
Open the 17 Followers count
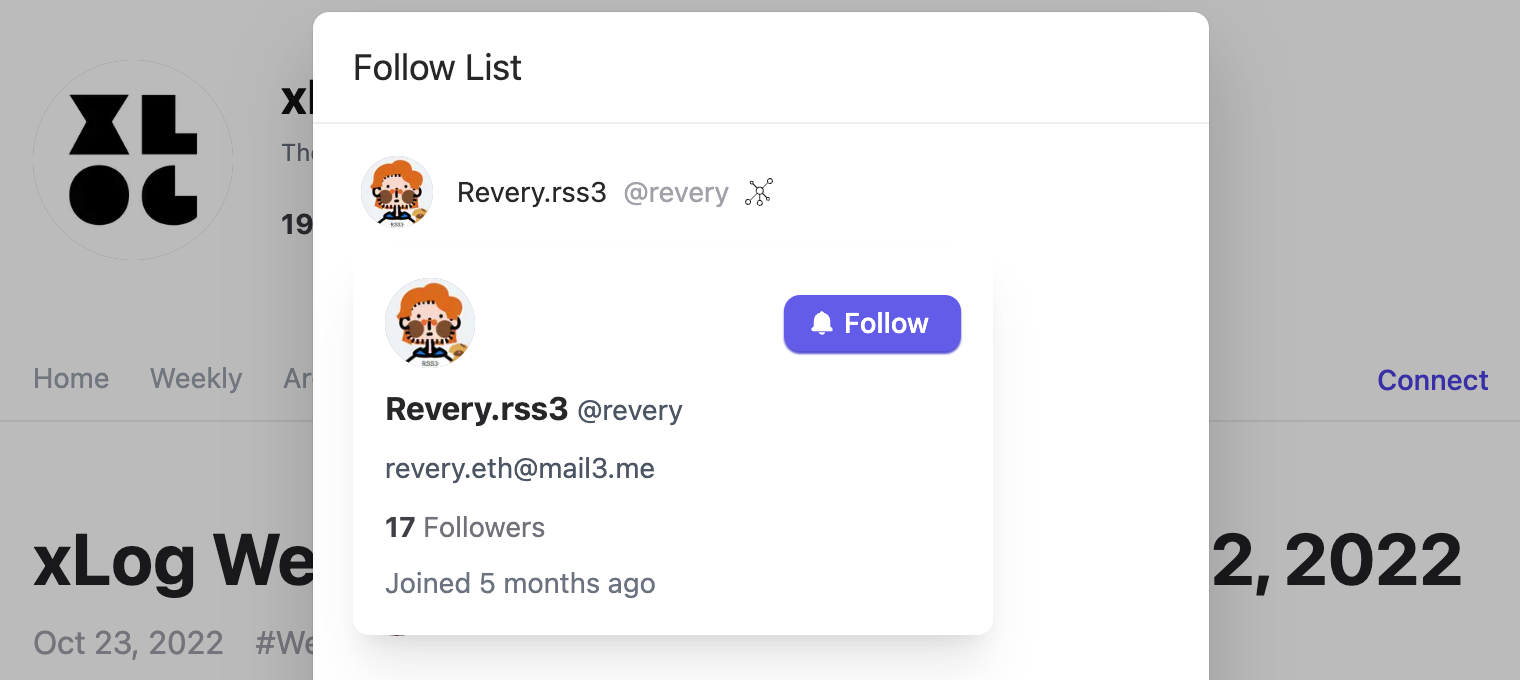[465, 527]
